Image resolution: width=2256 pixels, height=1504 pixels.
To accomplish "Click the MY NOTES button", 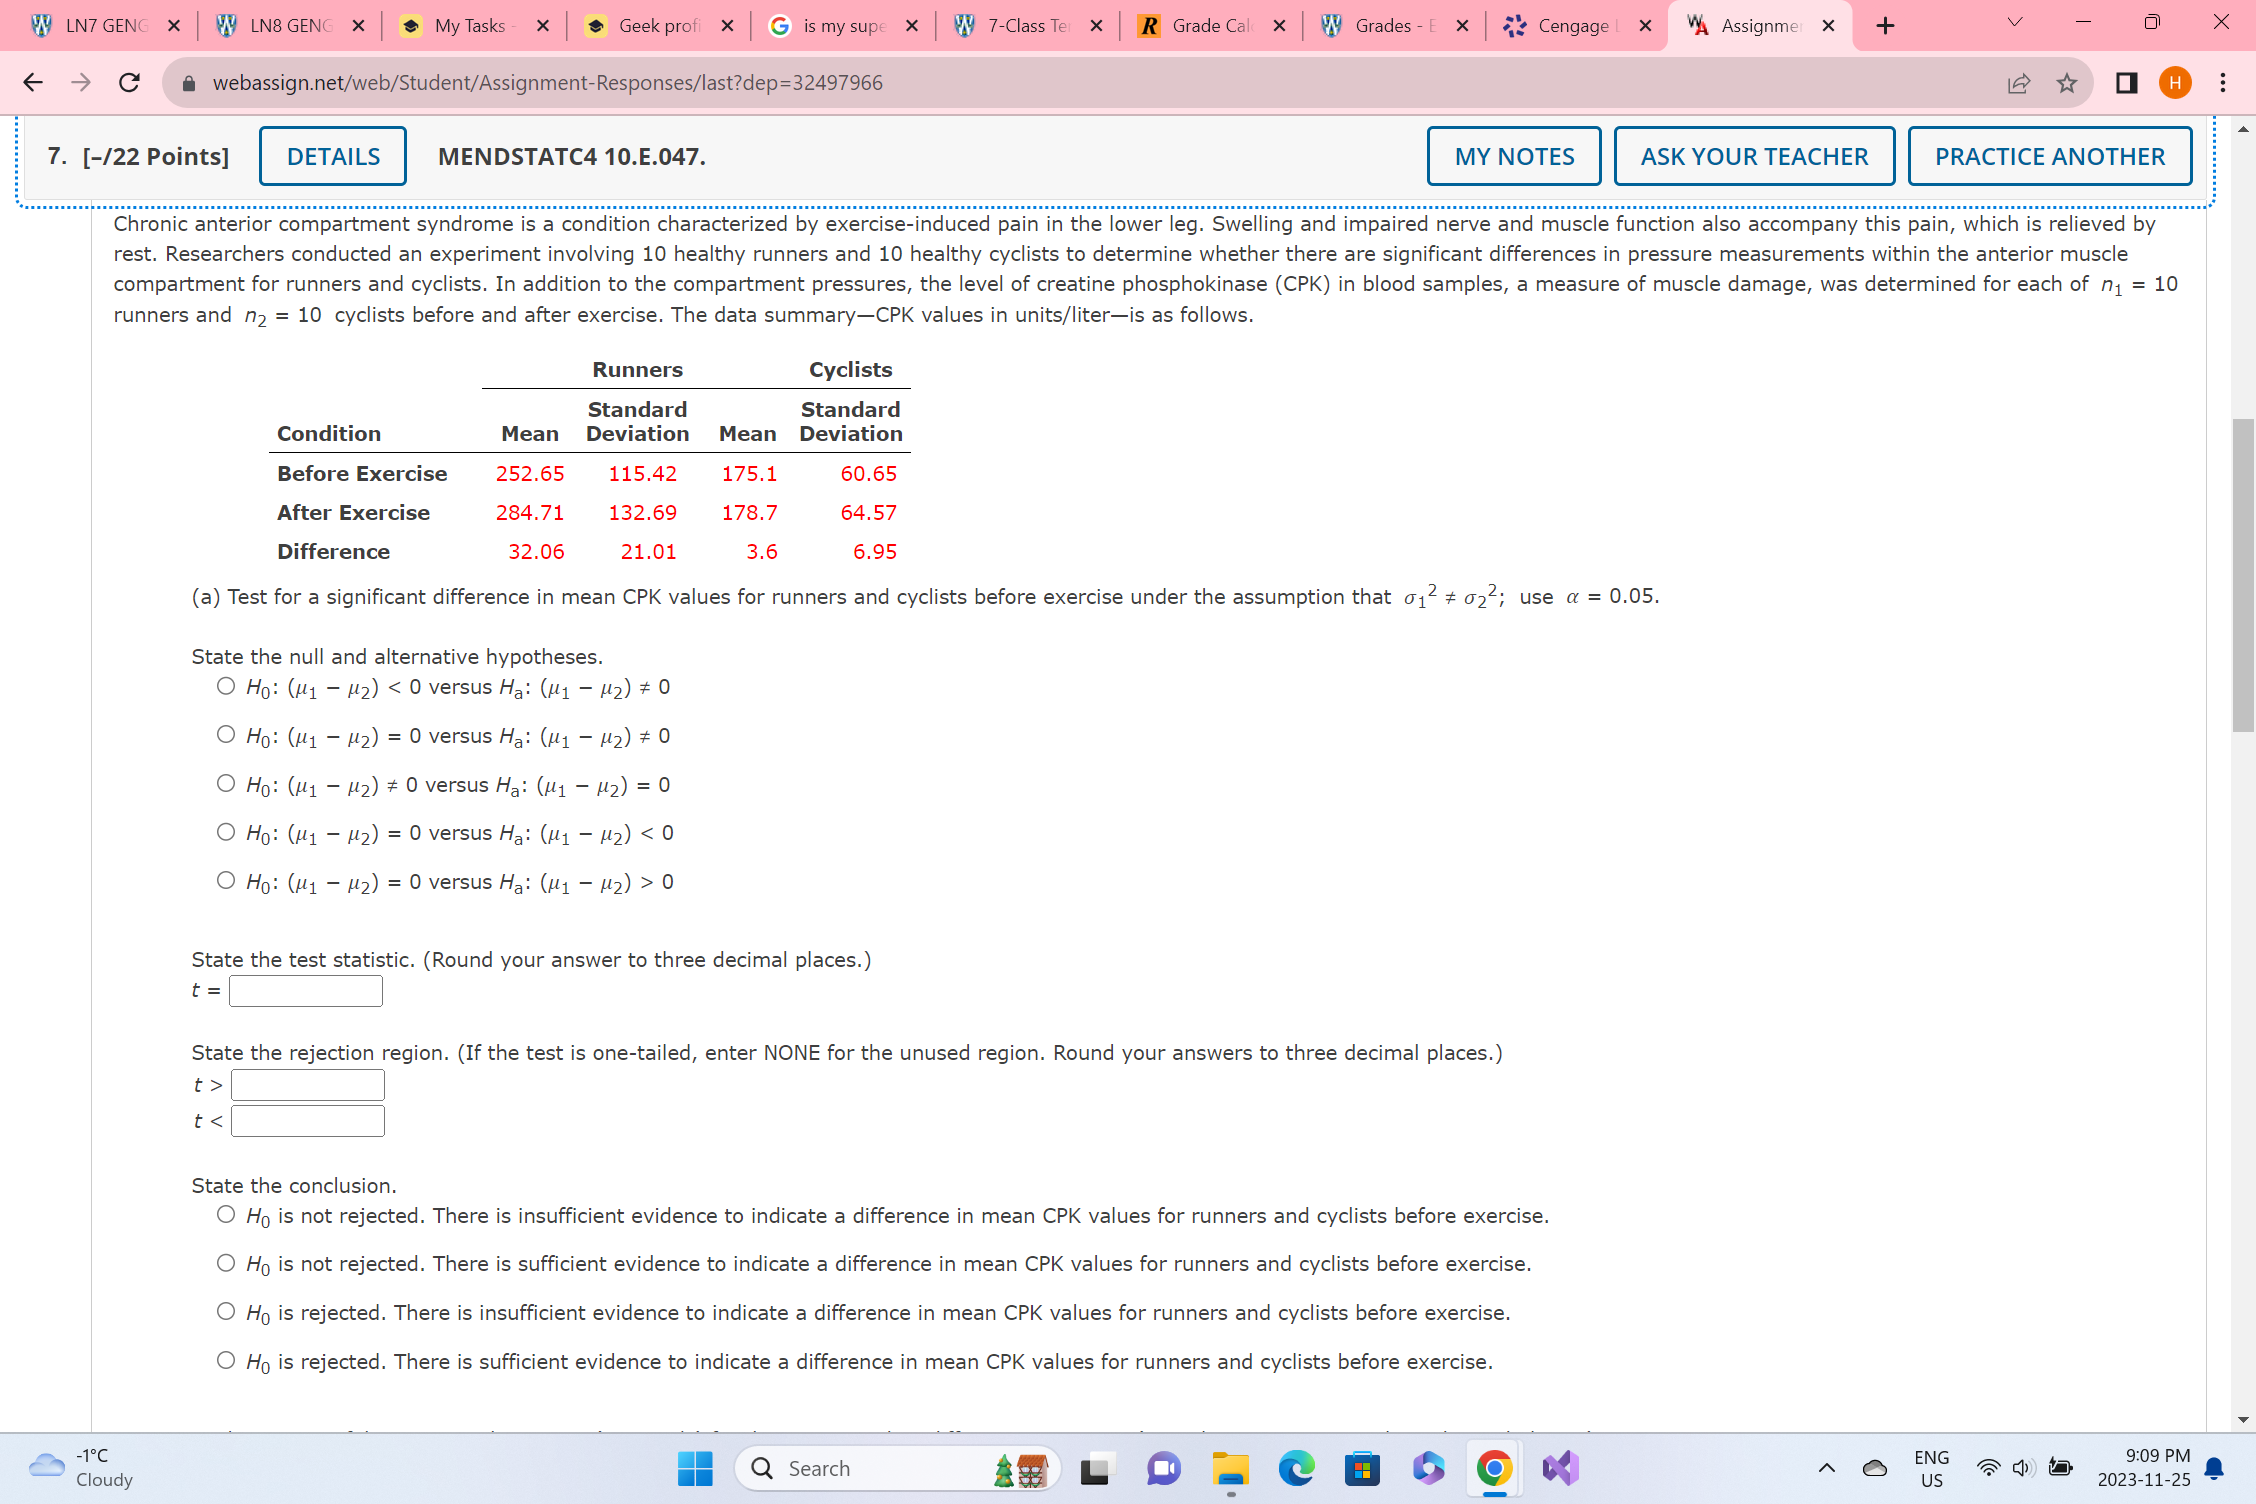I will click(x=1514, y=154).
